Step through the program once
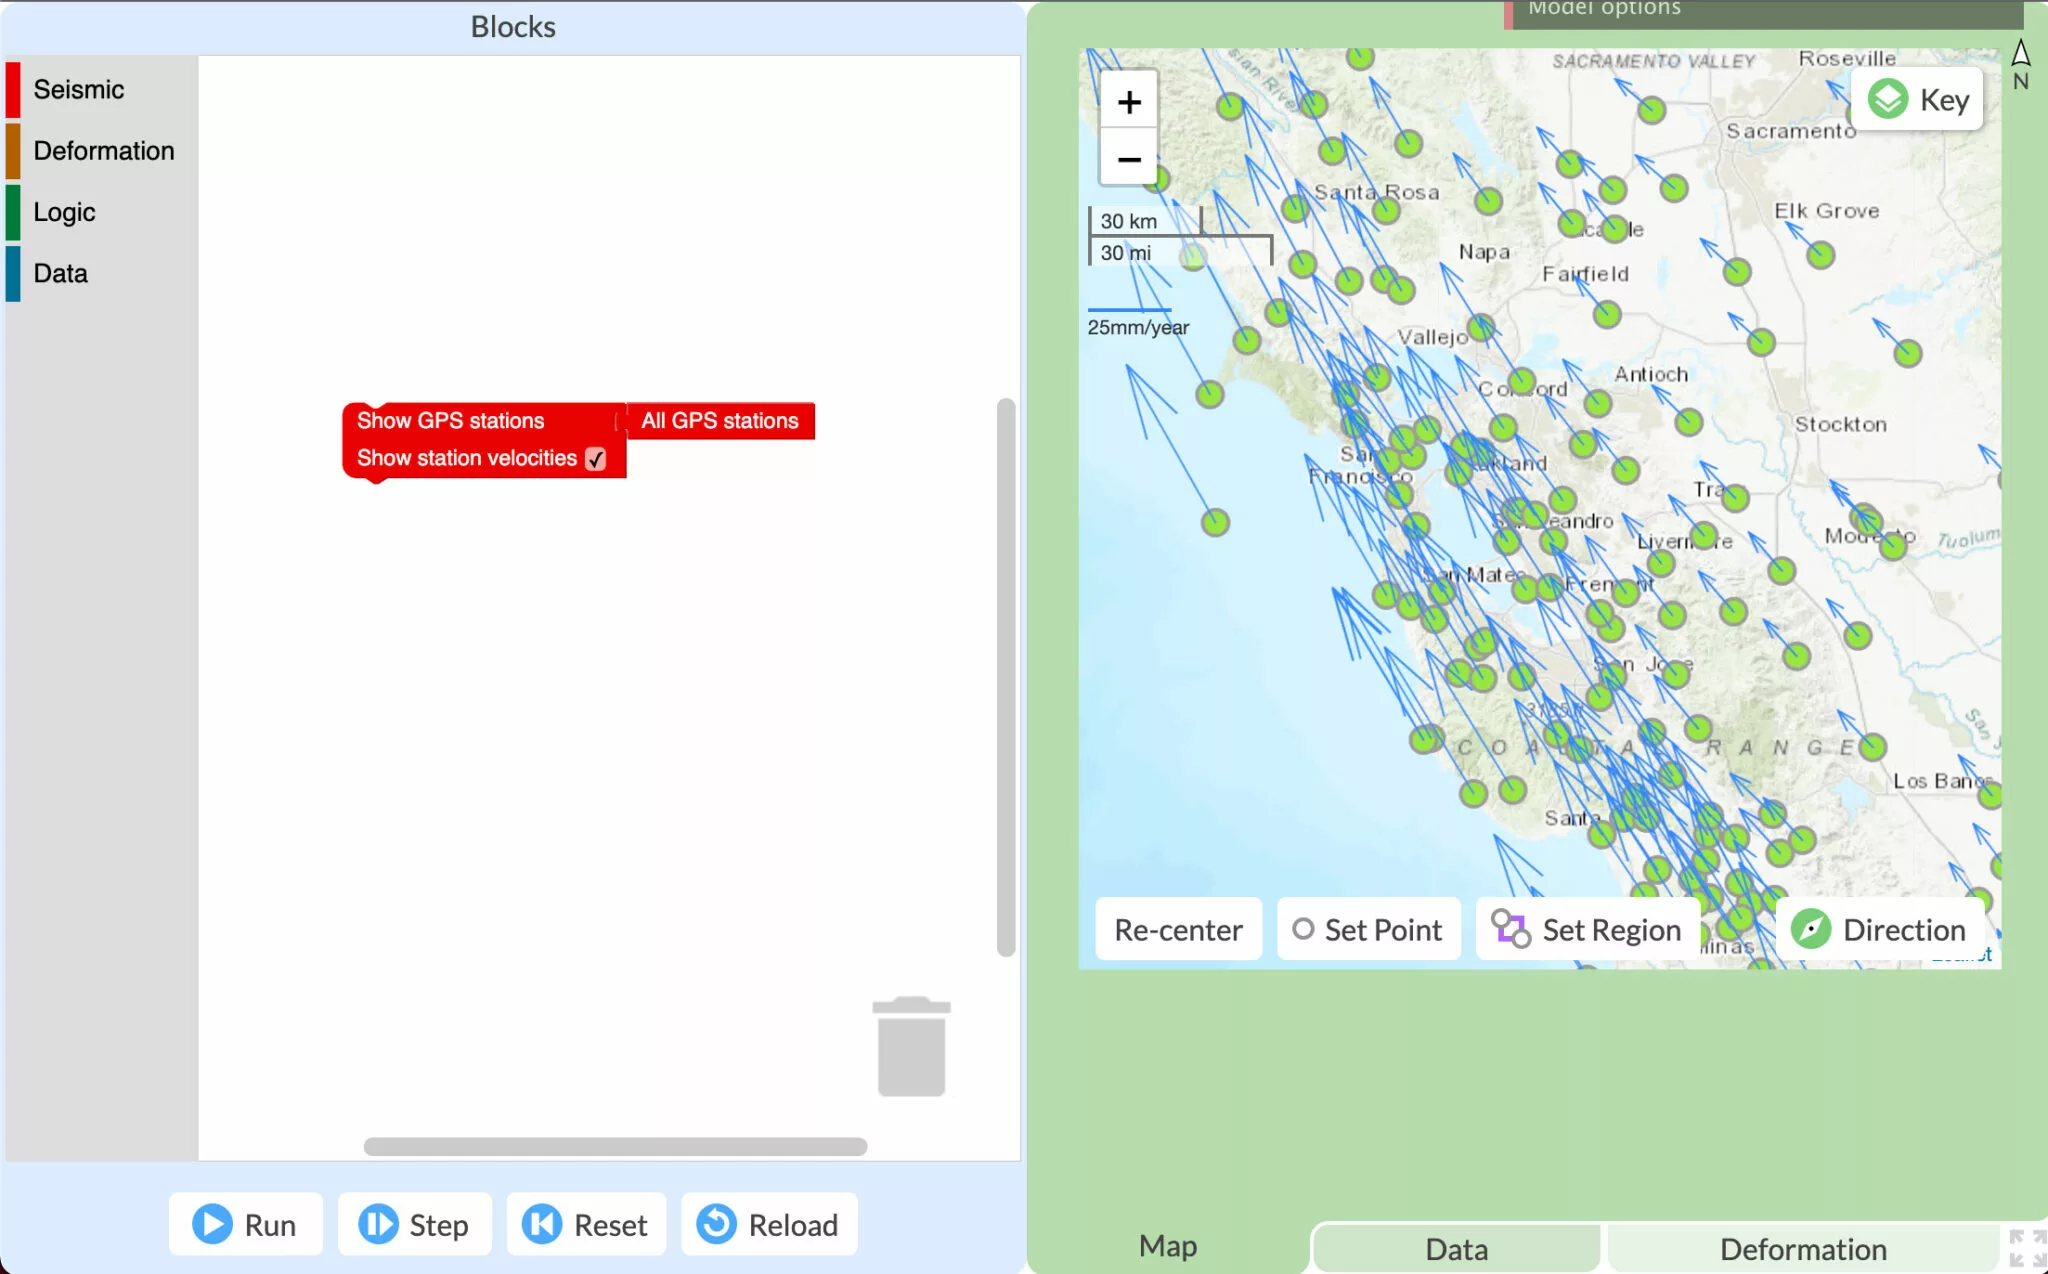 [x=414, y=1224]
